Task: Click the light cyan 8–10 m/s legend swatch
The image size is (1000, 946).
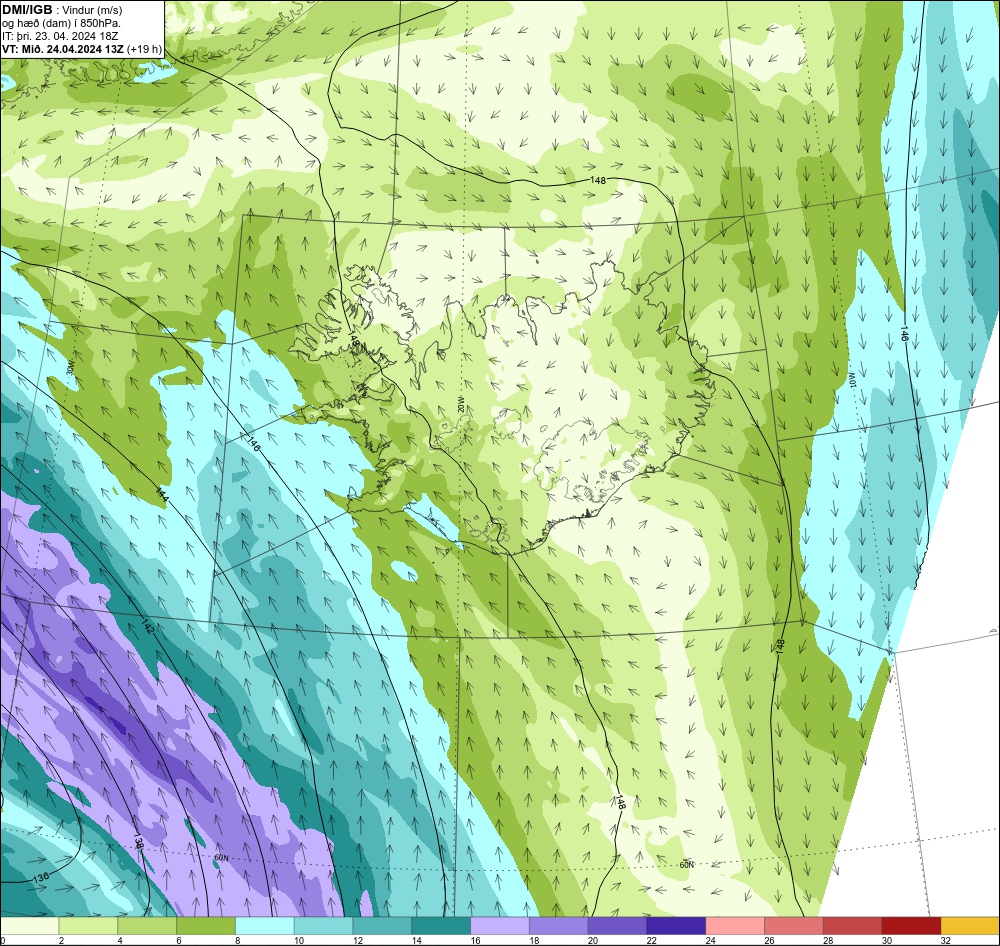Action: coord(265,926)
